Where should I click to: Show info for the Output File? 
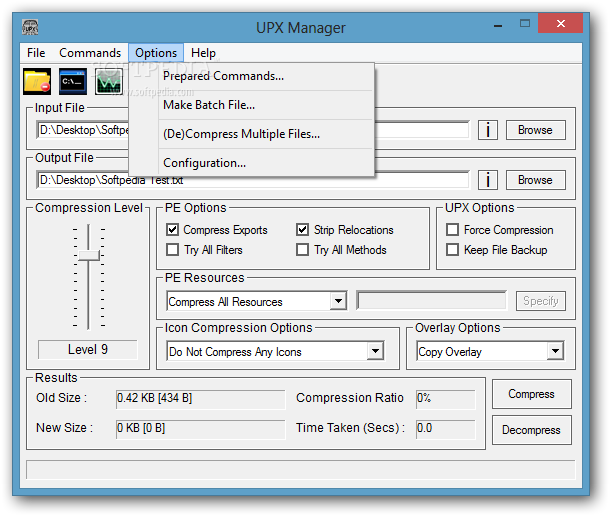point(487,180)
